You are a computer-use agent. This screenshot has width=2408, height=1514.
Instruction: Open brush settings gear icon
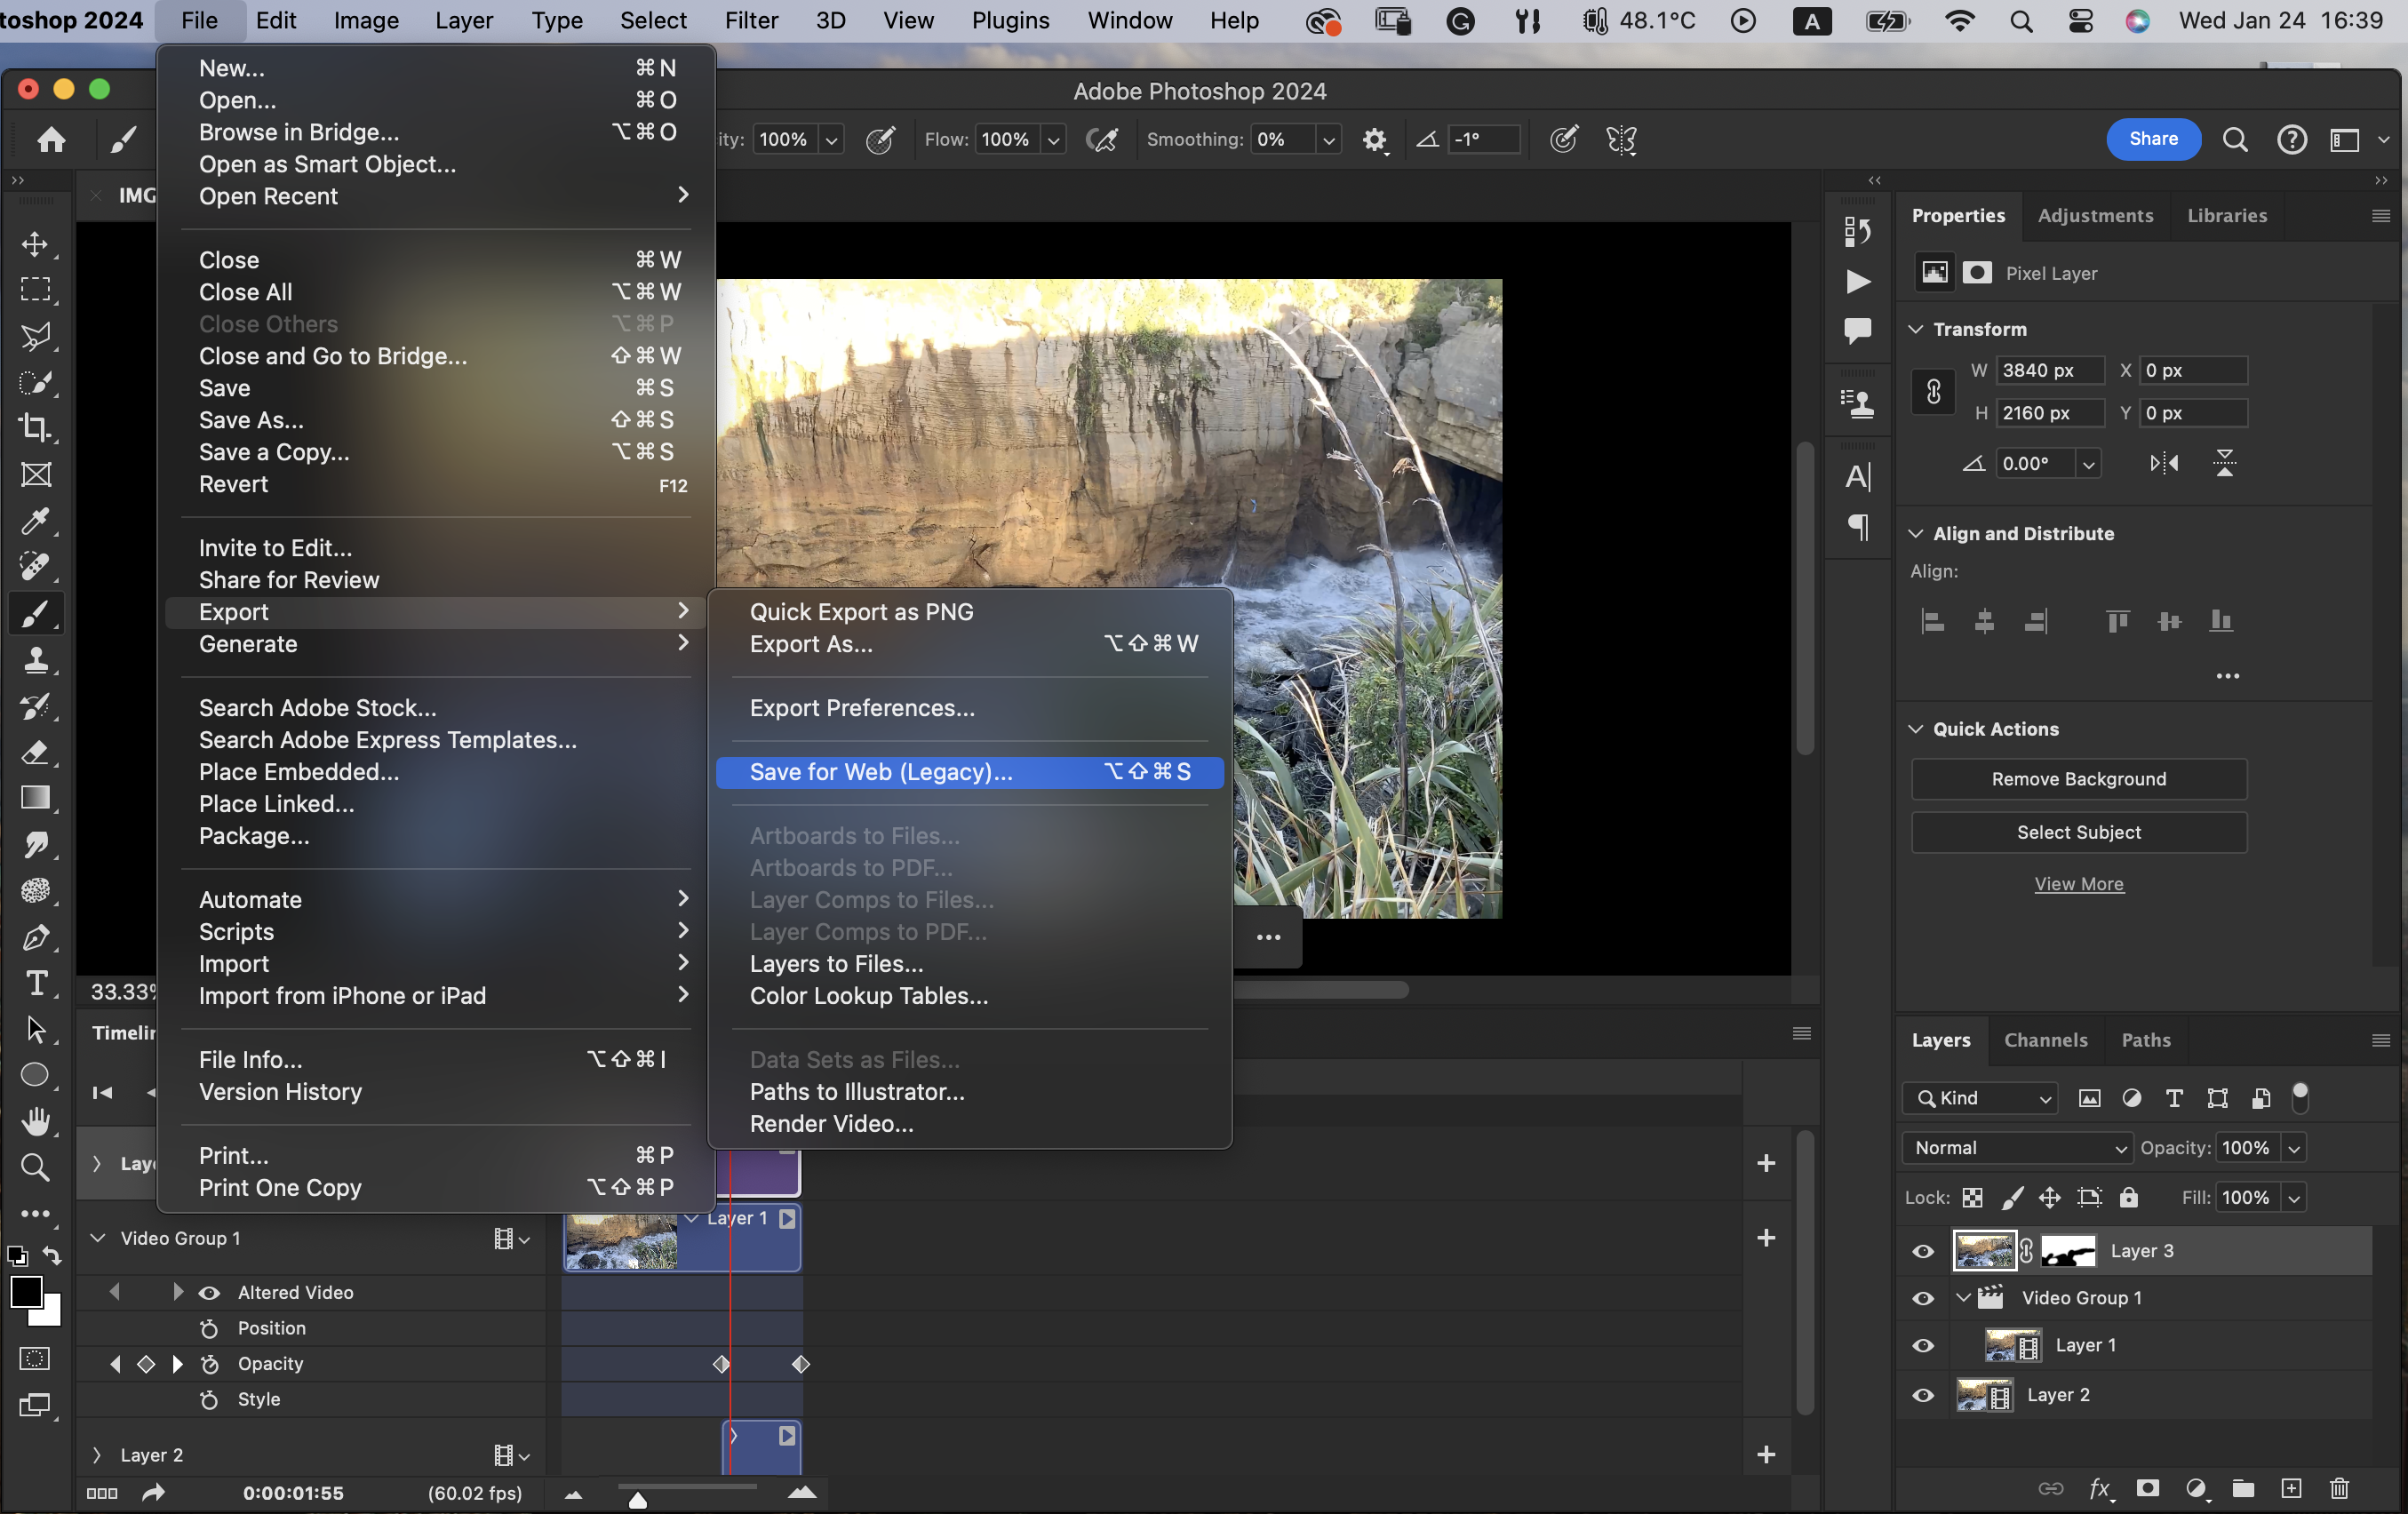click(1375, 140)
